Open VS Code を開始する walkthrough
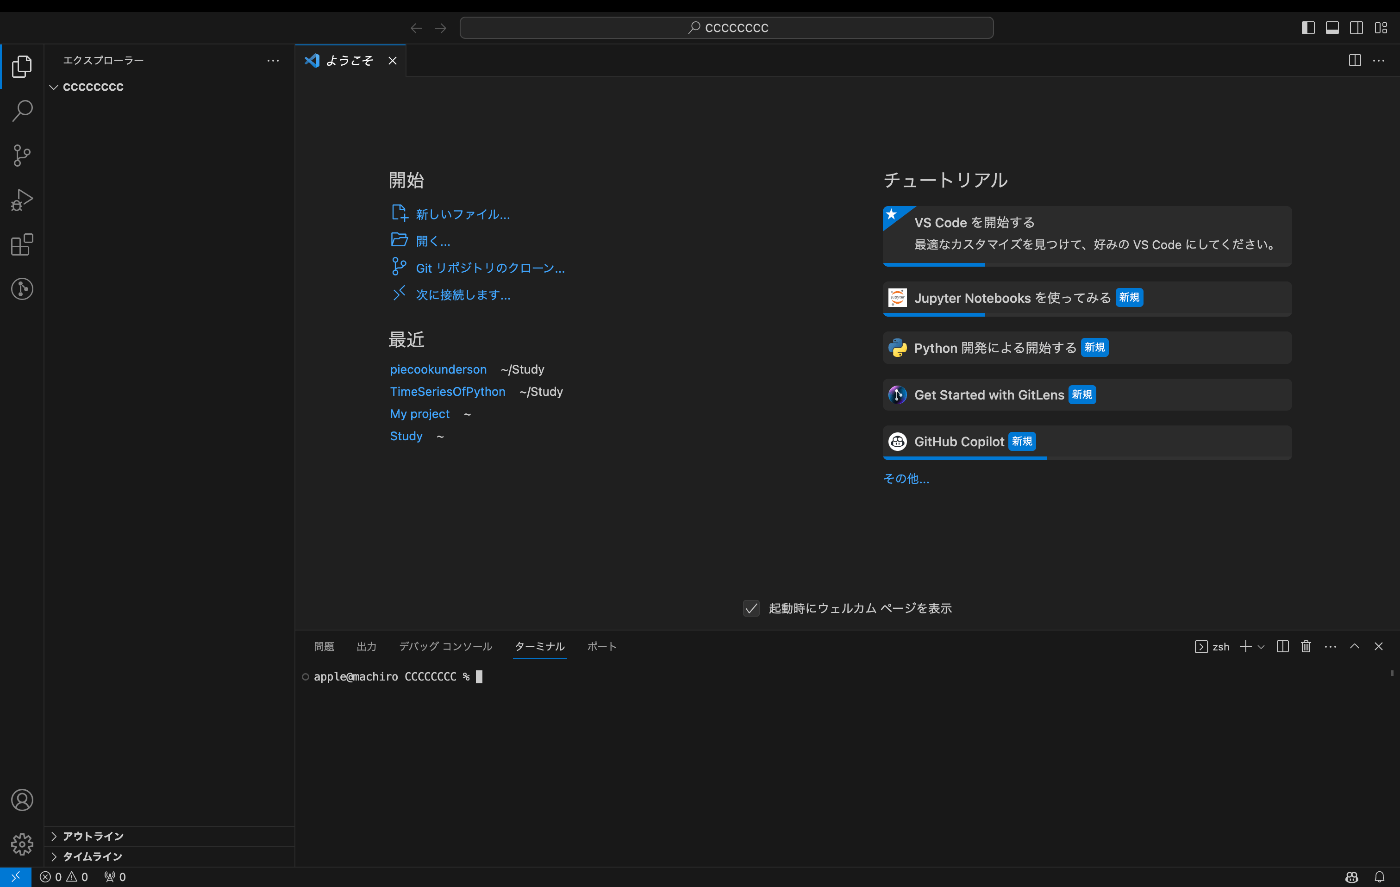This screenshot has width=1400, height=887. coord(1087,236)
